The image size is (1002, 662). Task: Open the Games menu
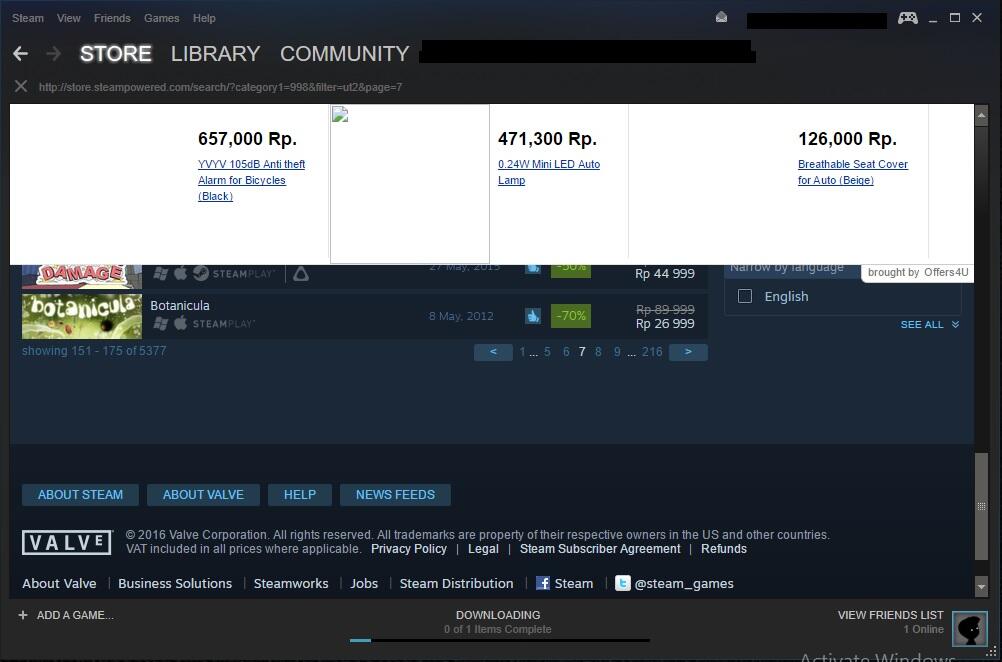[162, 18]
